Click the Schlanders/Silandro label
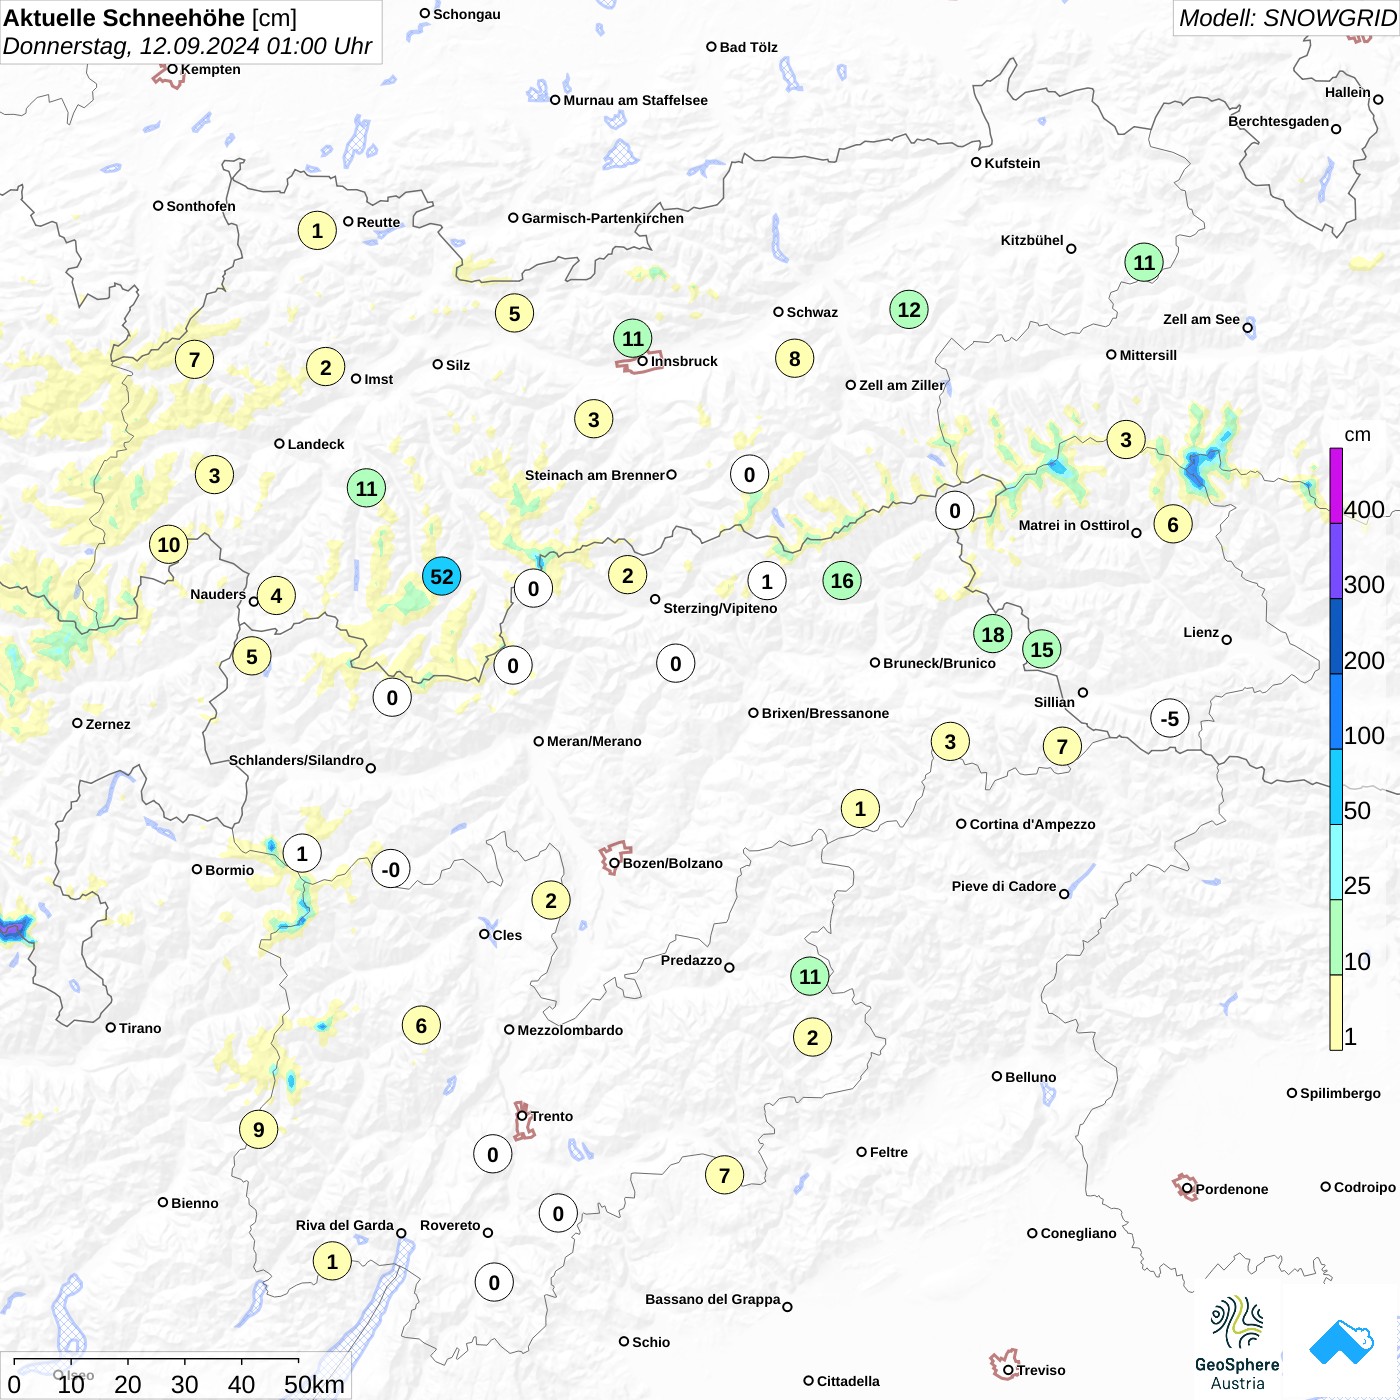The image size is (1400, 1400). [296, 760]
